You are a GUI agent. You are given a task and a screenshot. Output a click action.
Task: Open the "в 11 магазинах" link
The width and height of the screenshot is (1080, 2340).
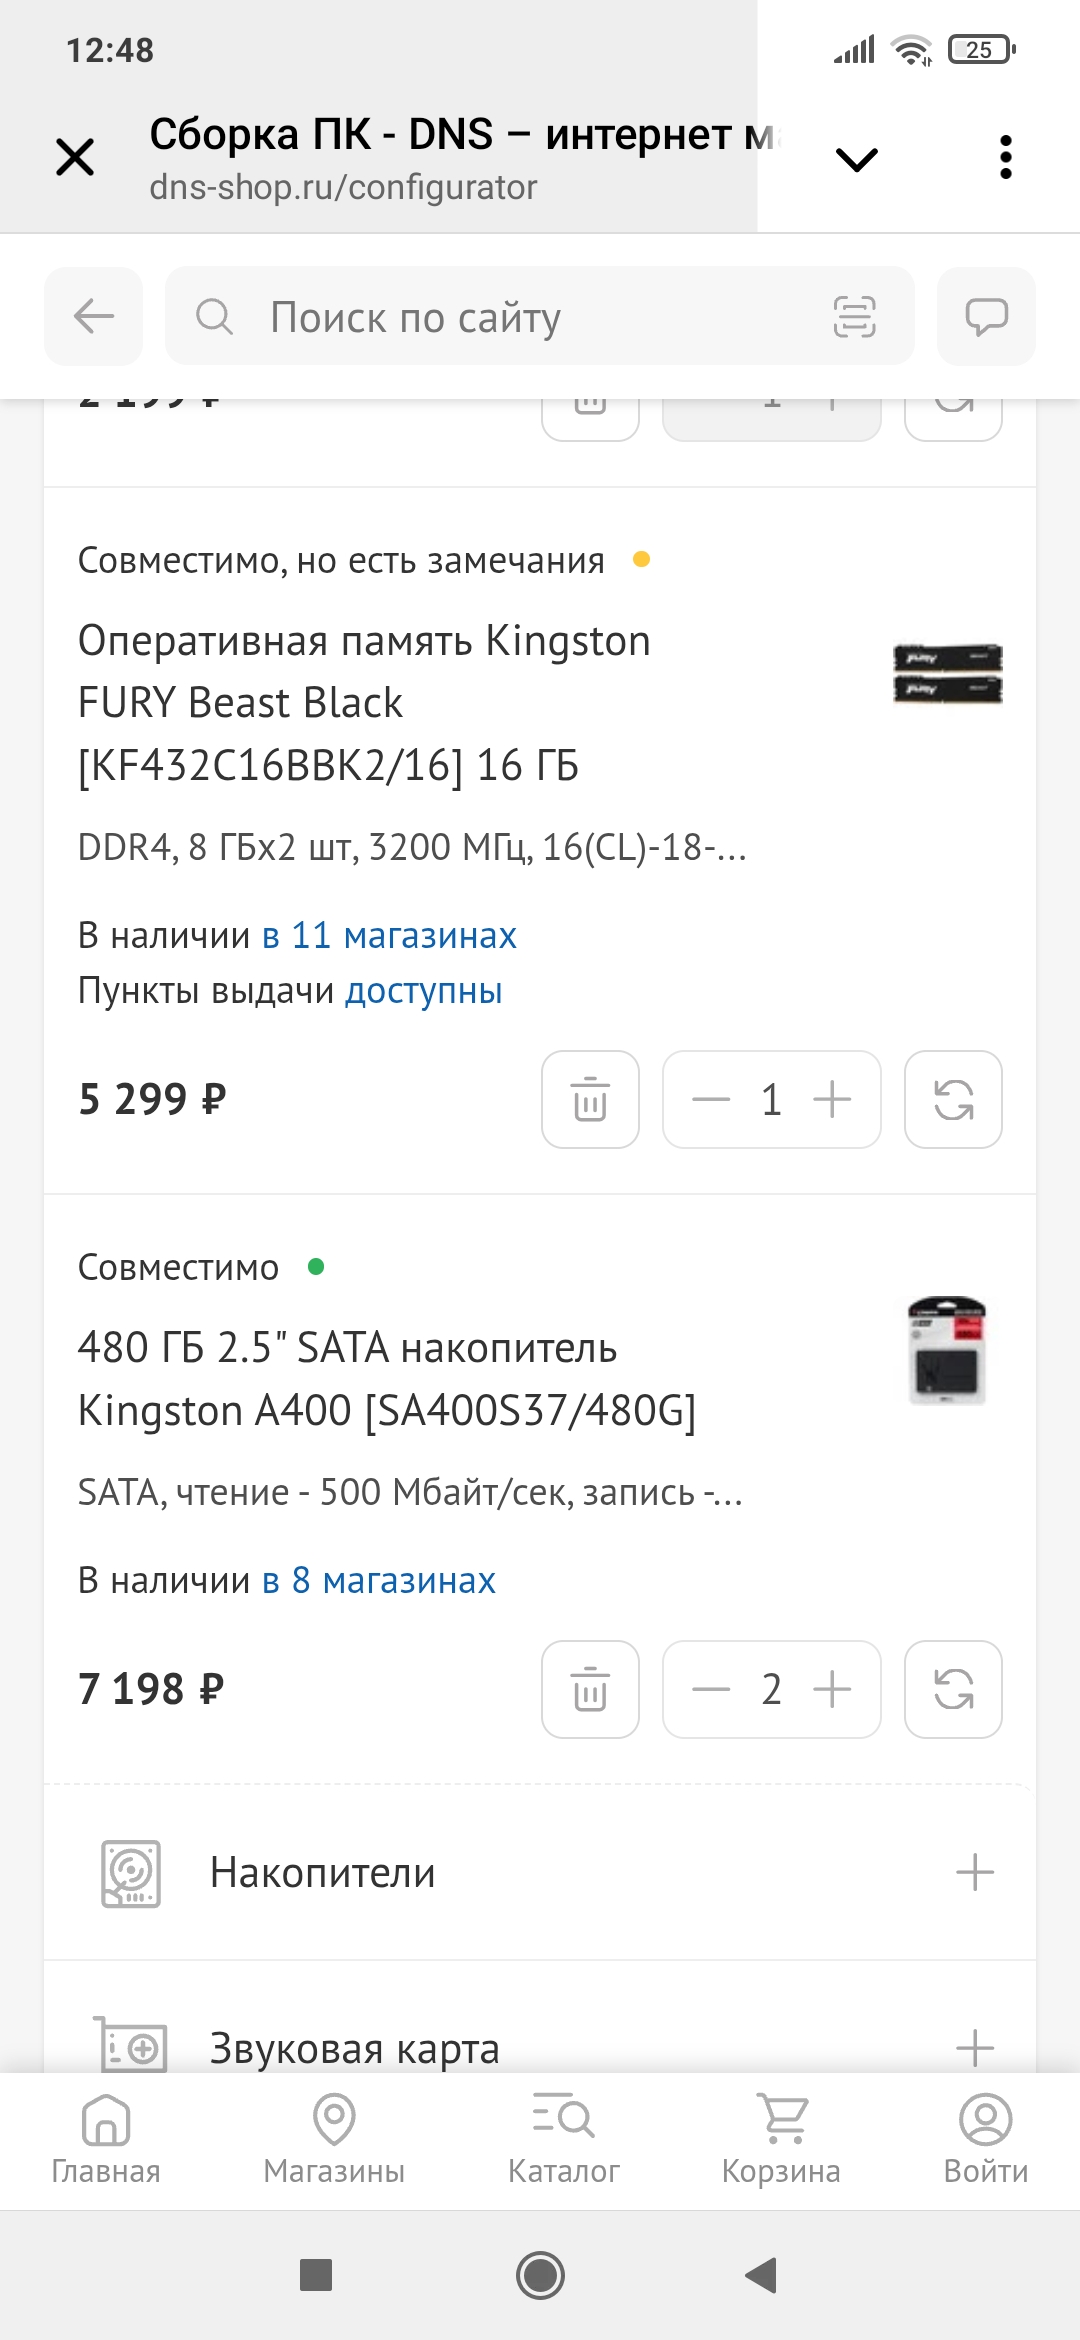click(389, 935)
